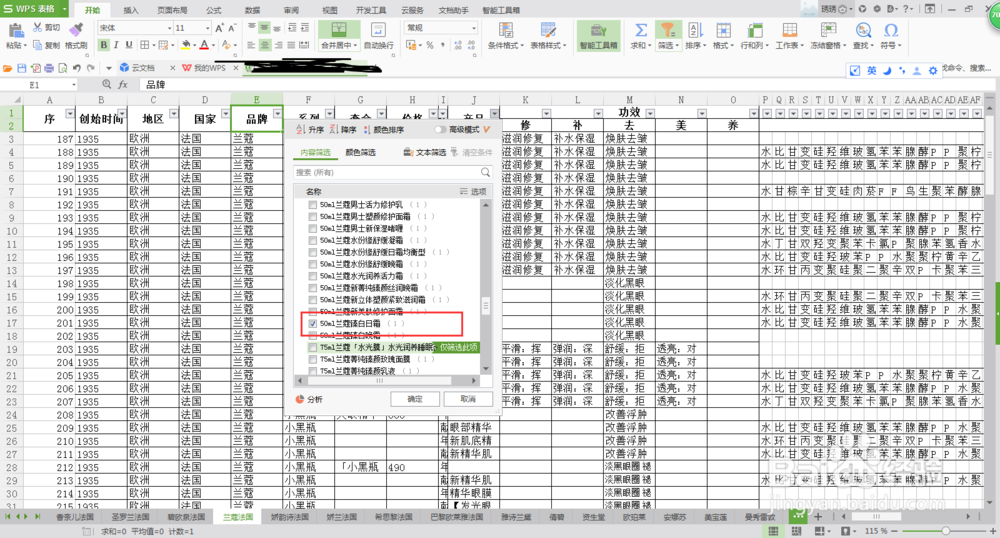Check the 50ml兰蔻男士塑颜修护面霜 checkbox
1000x538 pixels.
point(312,217)
